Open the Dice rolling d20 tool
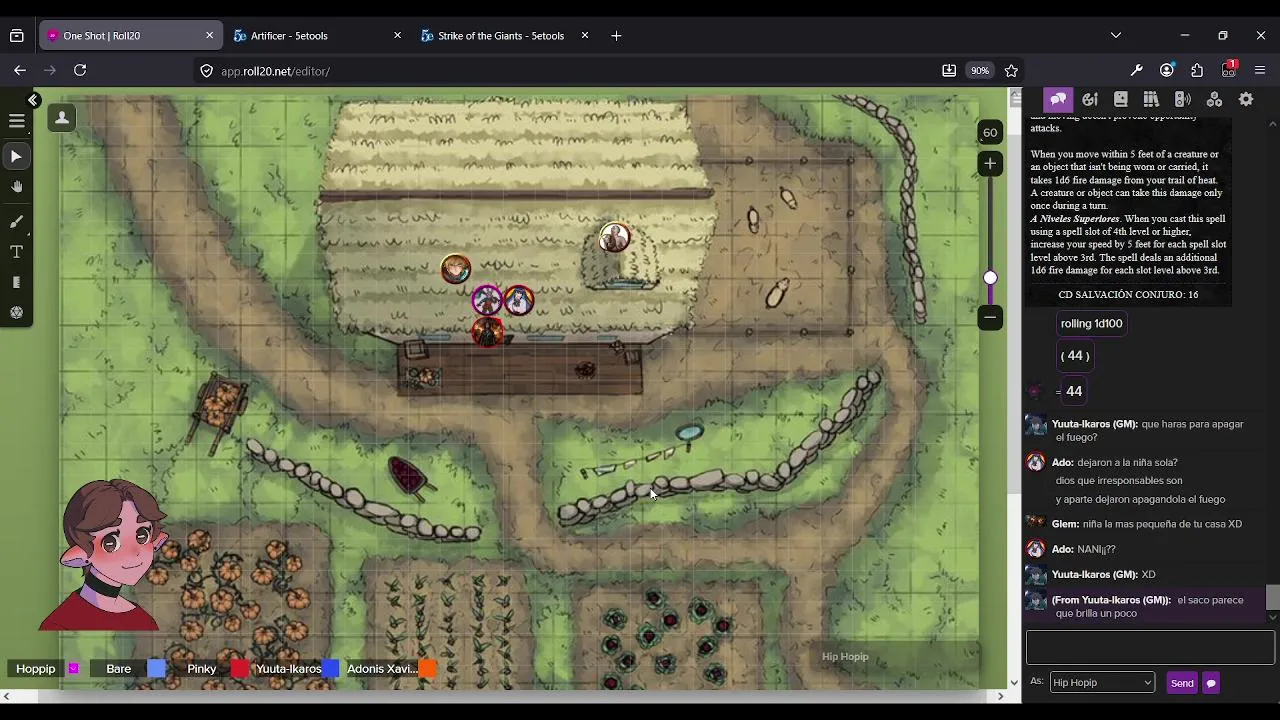The height and width of the screenshot is (720, 1280). point(17,312)
